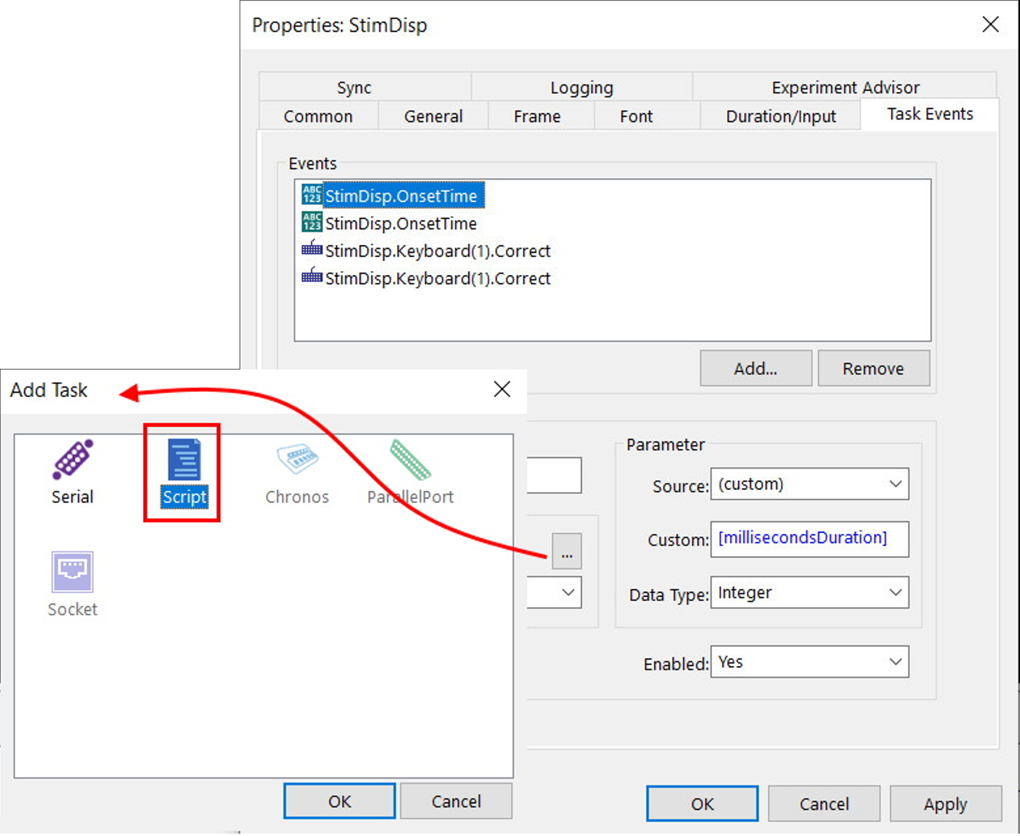
Task: Select last StimDisp.Keyboard(1).Correct event
Action: click(437, 279)
